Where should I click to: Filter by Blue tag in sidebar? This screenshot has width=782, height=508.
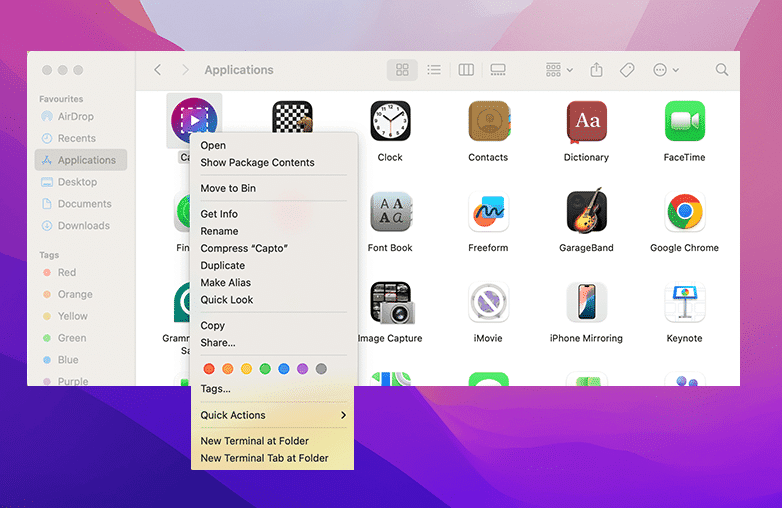coord(81,360)
